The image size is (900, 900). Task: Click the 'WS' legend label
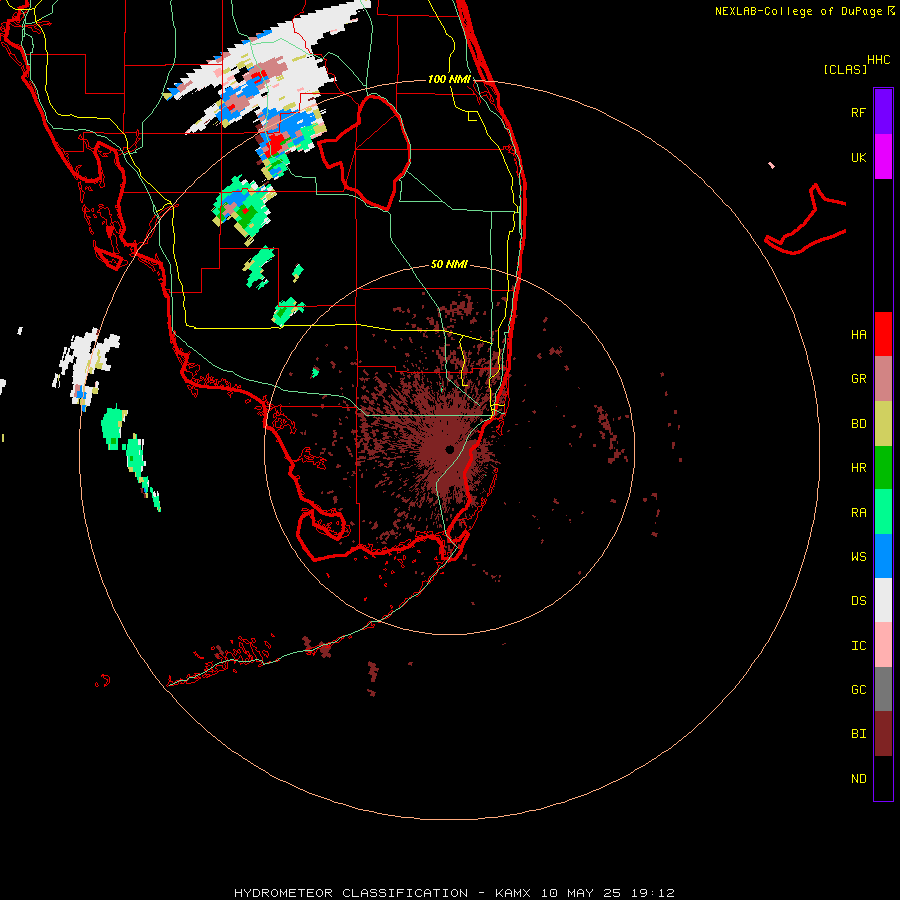tap(858, 557)
